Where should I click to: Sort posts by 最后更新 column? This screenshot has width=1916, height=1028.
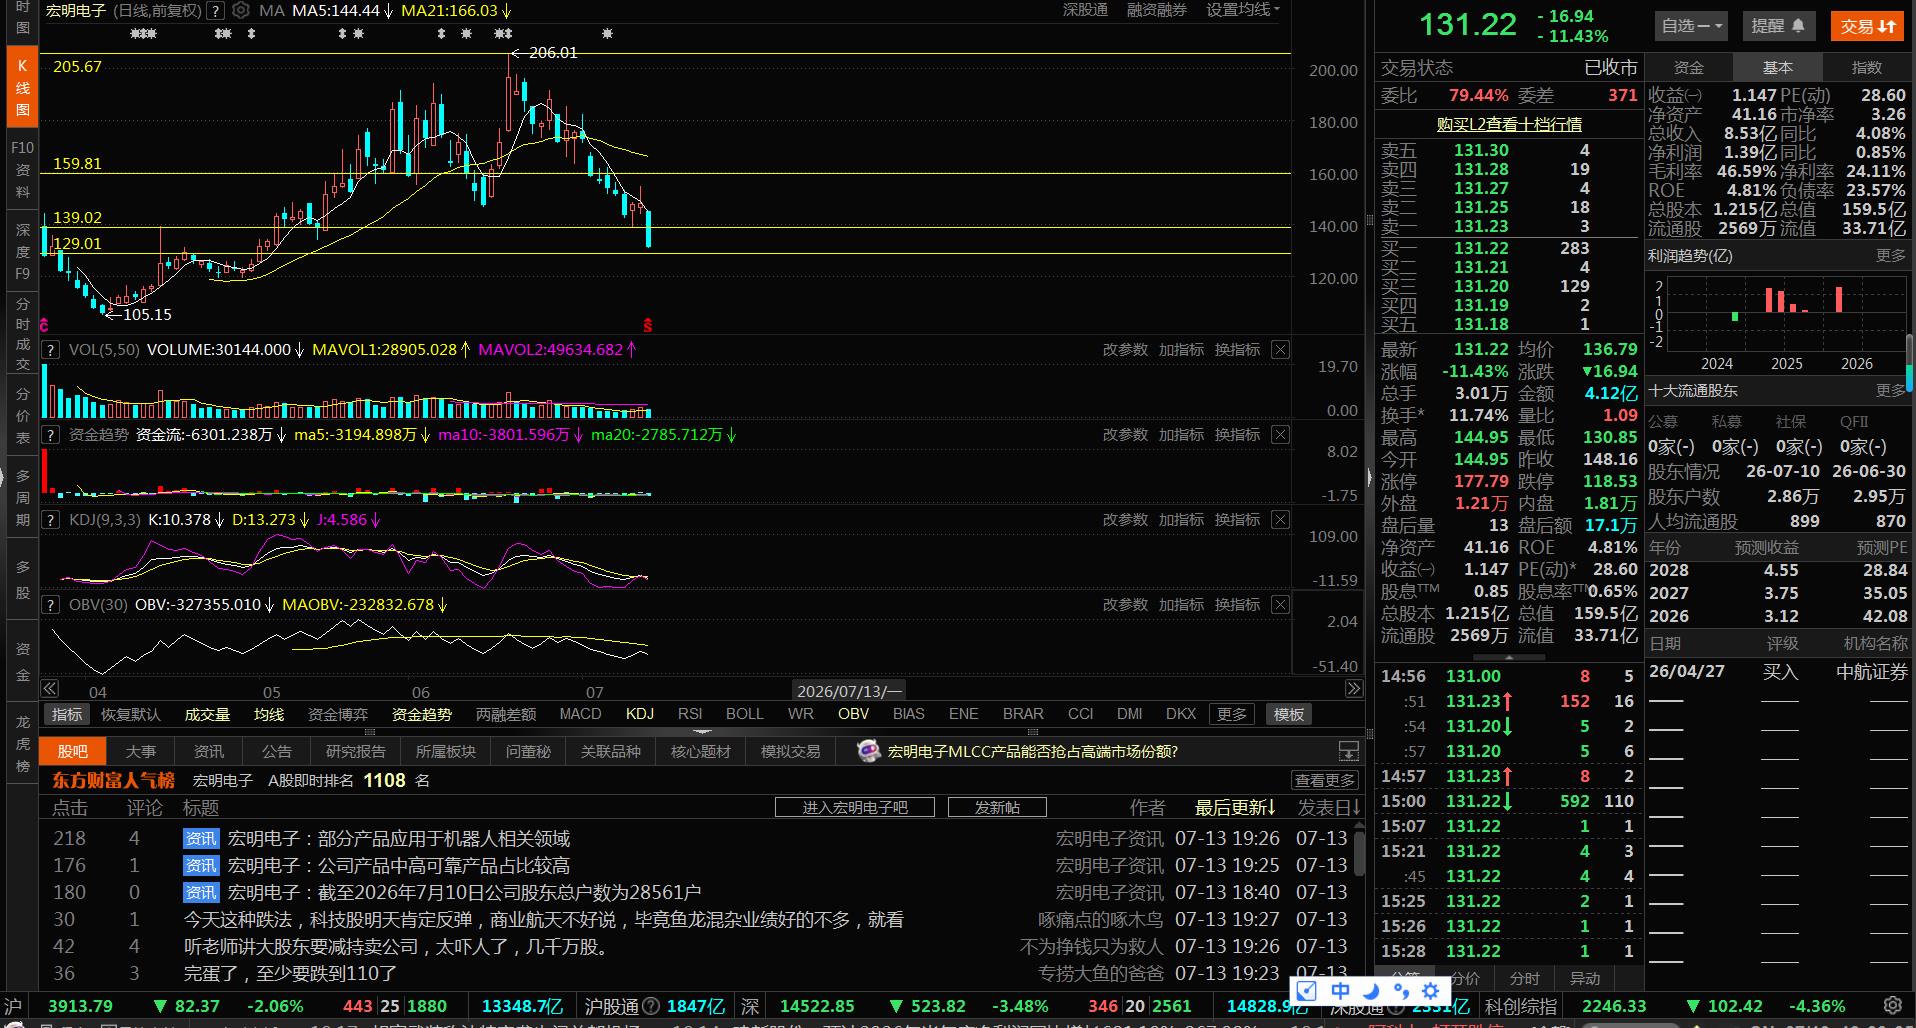(1235, 807)
